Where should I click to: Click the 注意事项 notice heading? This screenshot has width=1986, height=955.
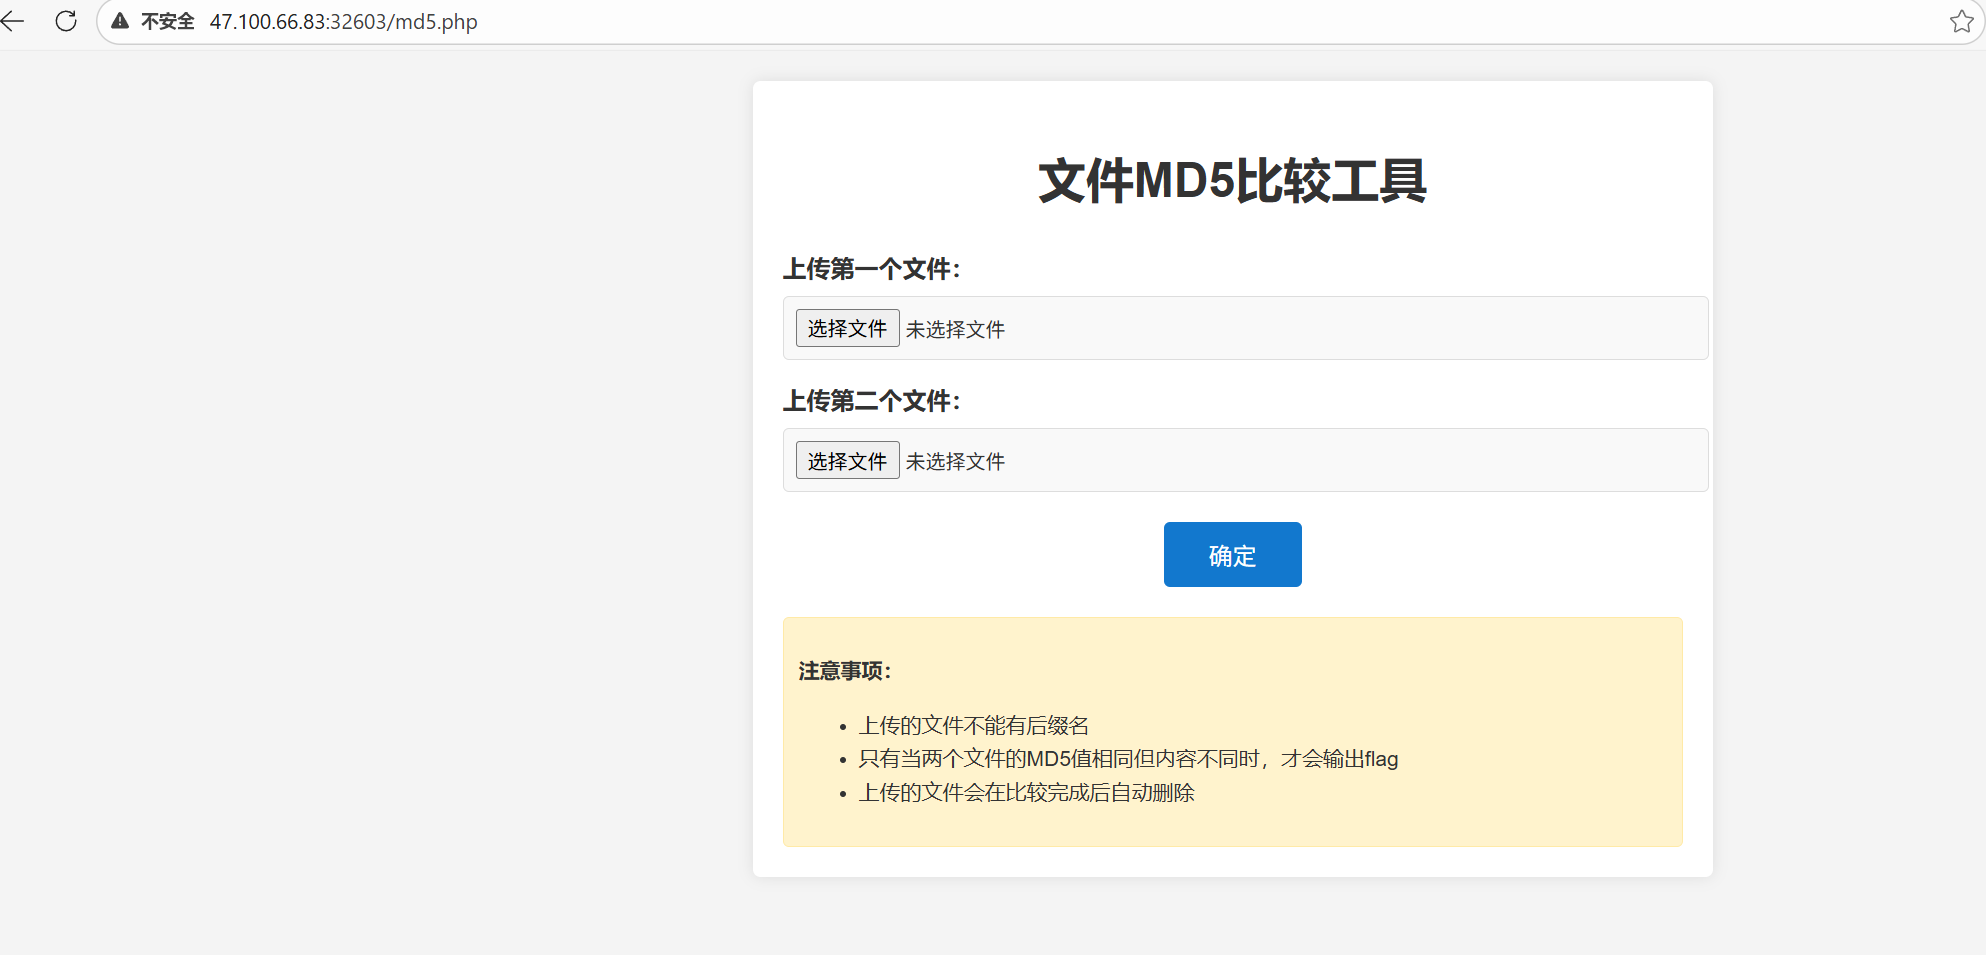(x=844, y=671)
